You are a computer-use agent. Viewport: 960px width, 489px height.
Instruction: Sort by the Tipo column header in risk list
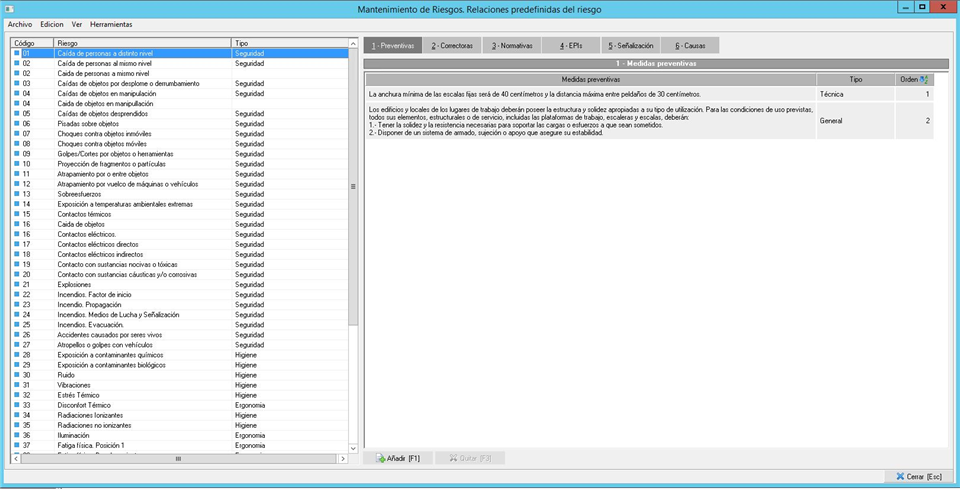tap(290, 43)
